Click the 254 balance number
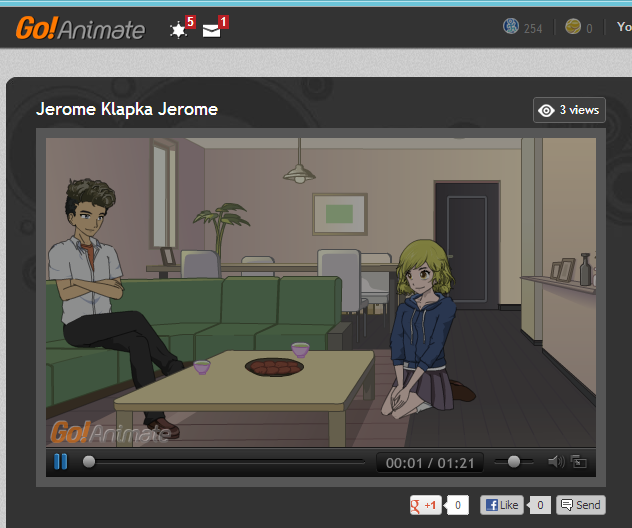 pos(533,29)
